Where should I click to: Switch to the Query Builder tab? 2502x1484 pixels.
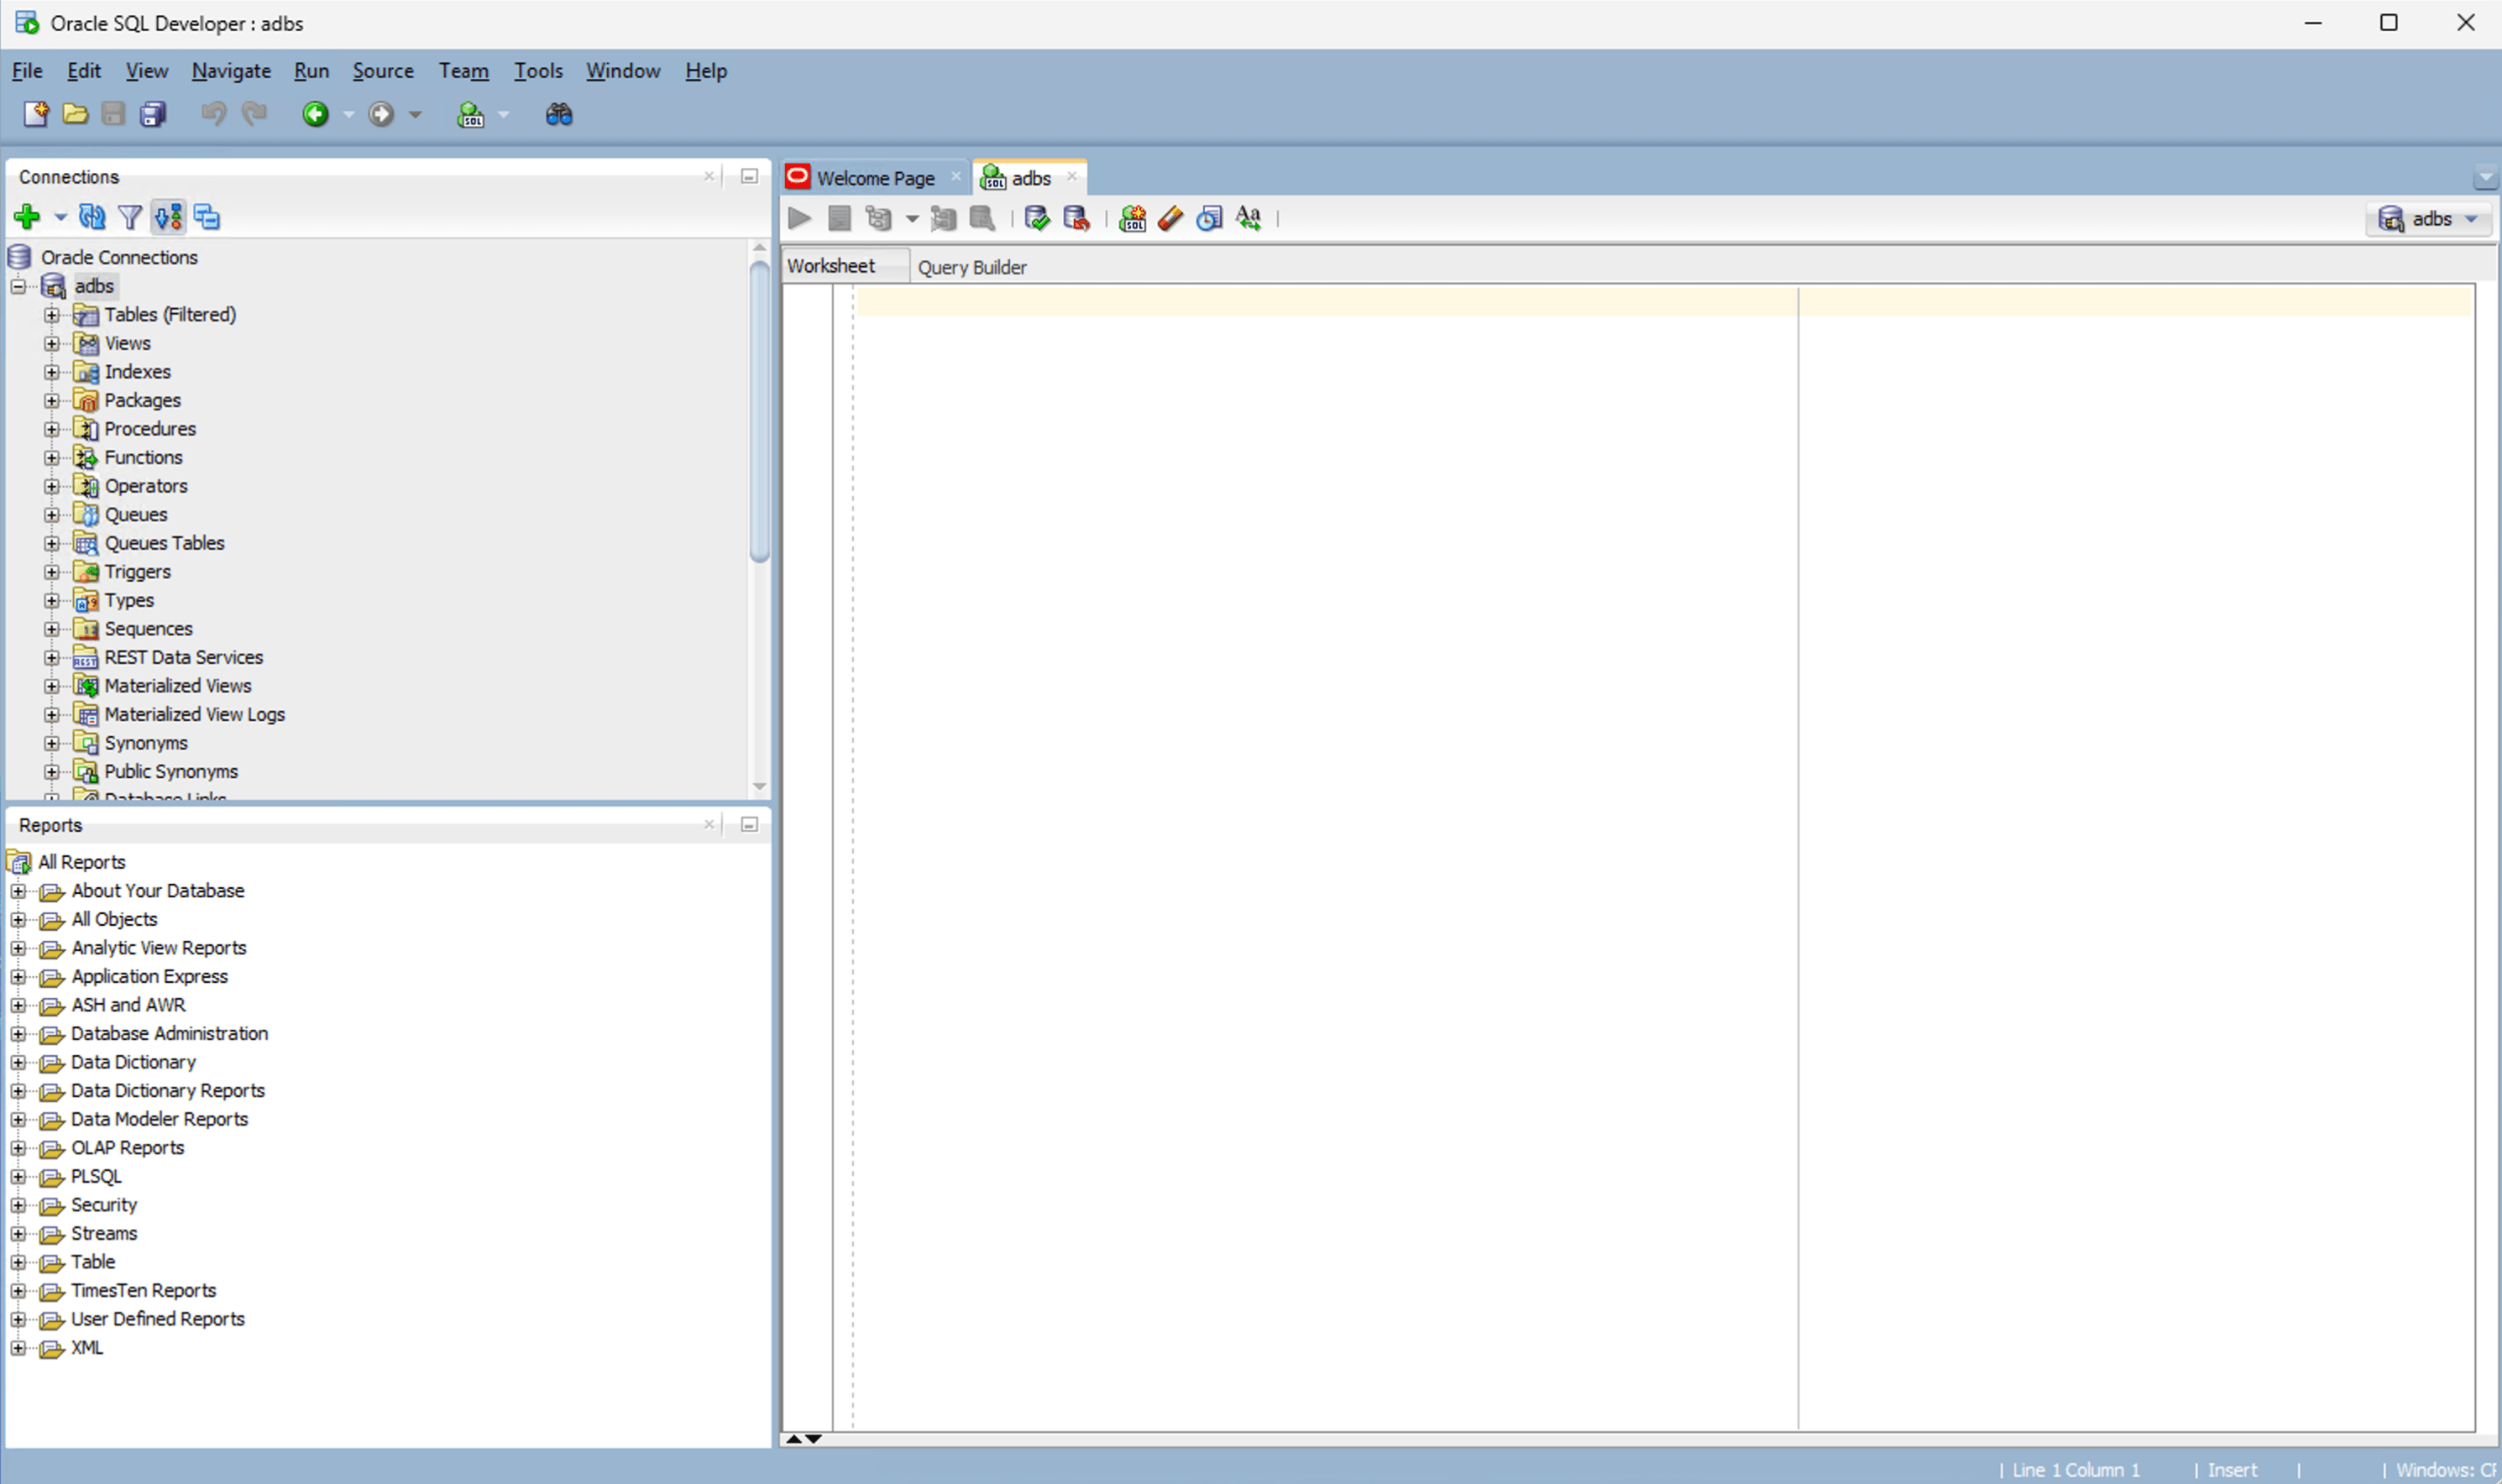coord(972,267)
